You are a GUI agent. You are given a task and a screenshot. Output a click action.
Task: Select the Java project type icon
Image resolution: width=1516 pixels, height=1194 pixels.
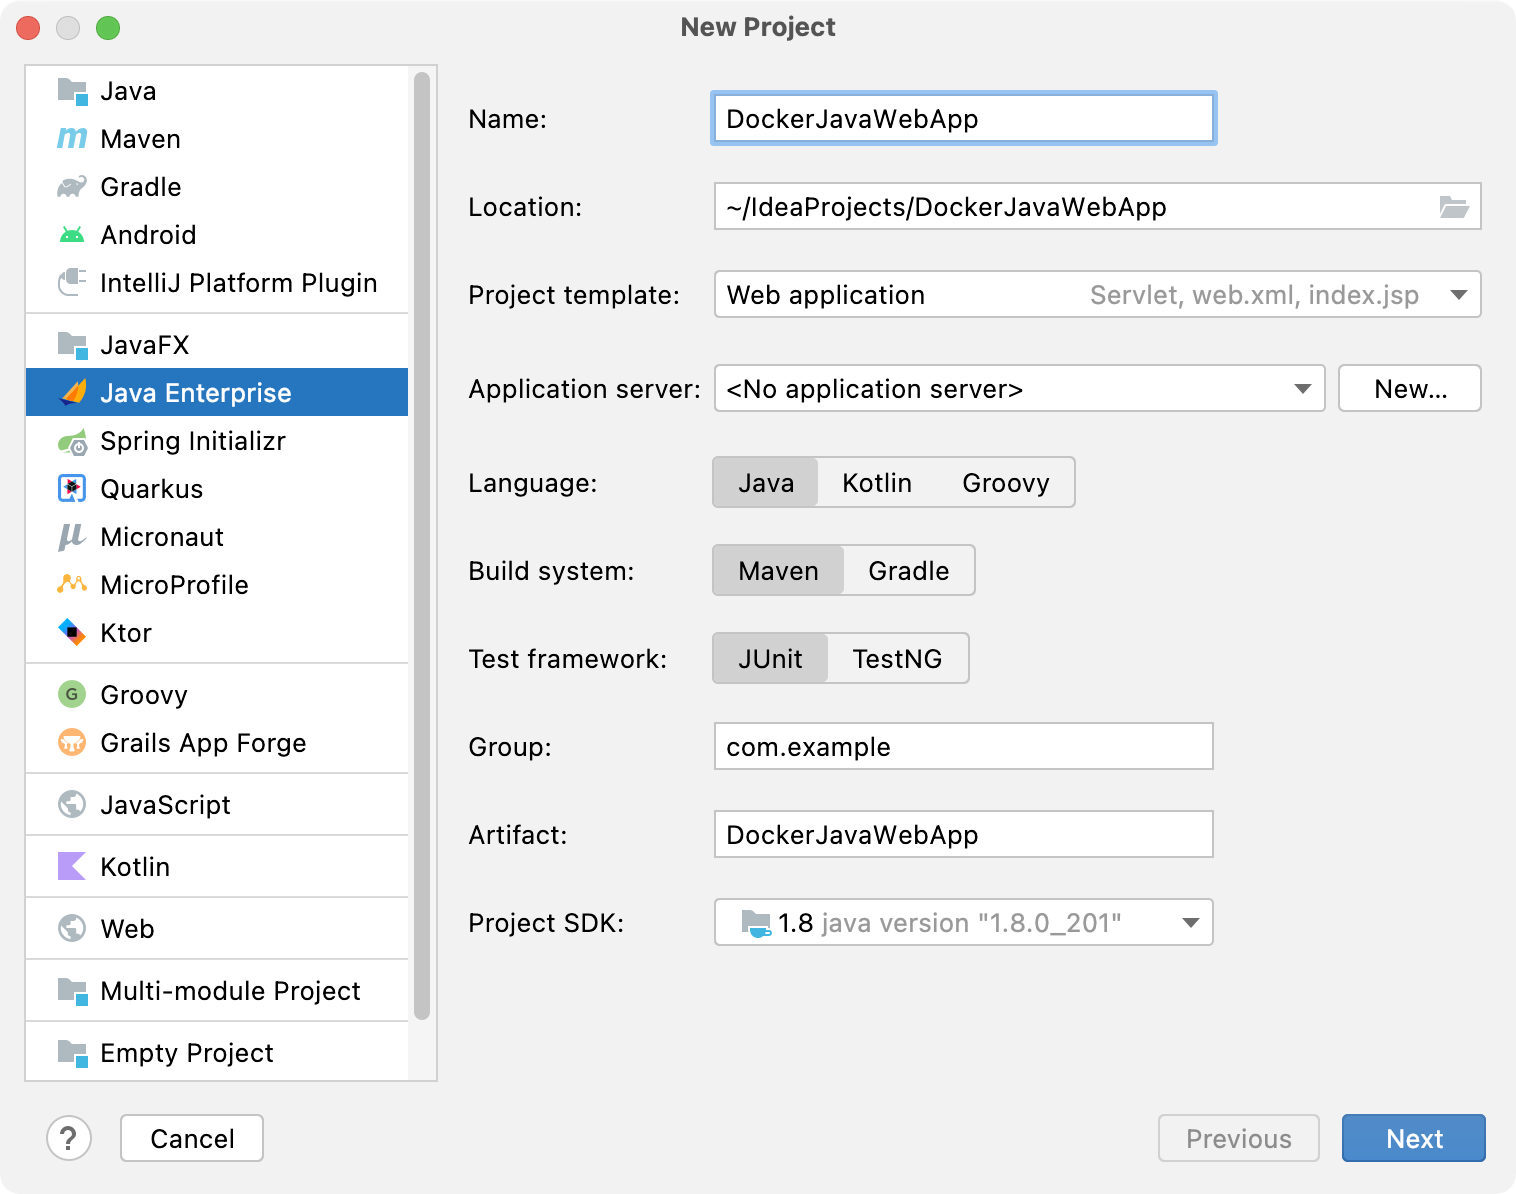(x=72, y=91)
